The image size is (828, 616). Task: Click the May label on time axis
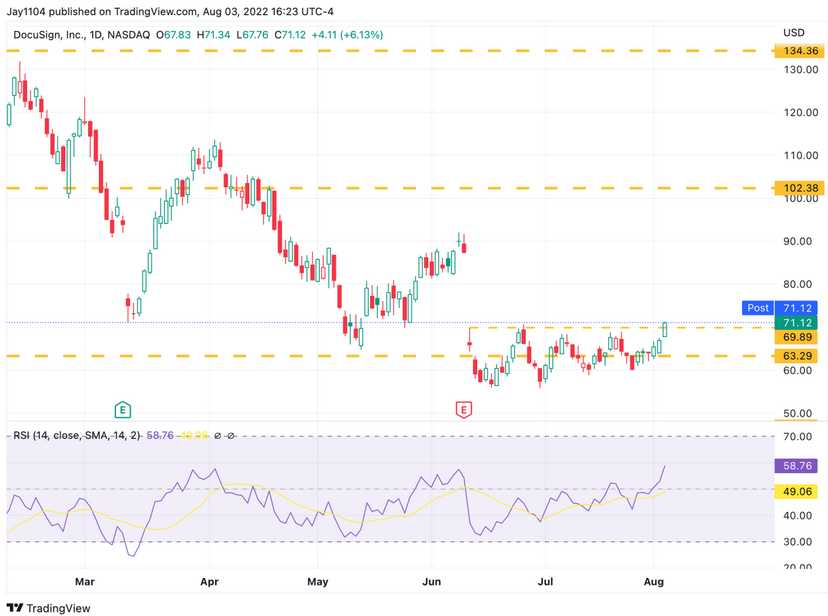(x=317, y=582)
